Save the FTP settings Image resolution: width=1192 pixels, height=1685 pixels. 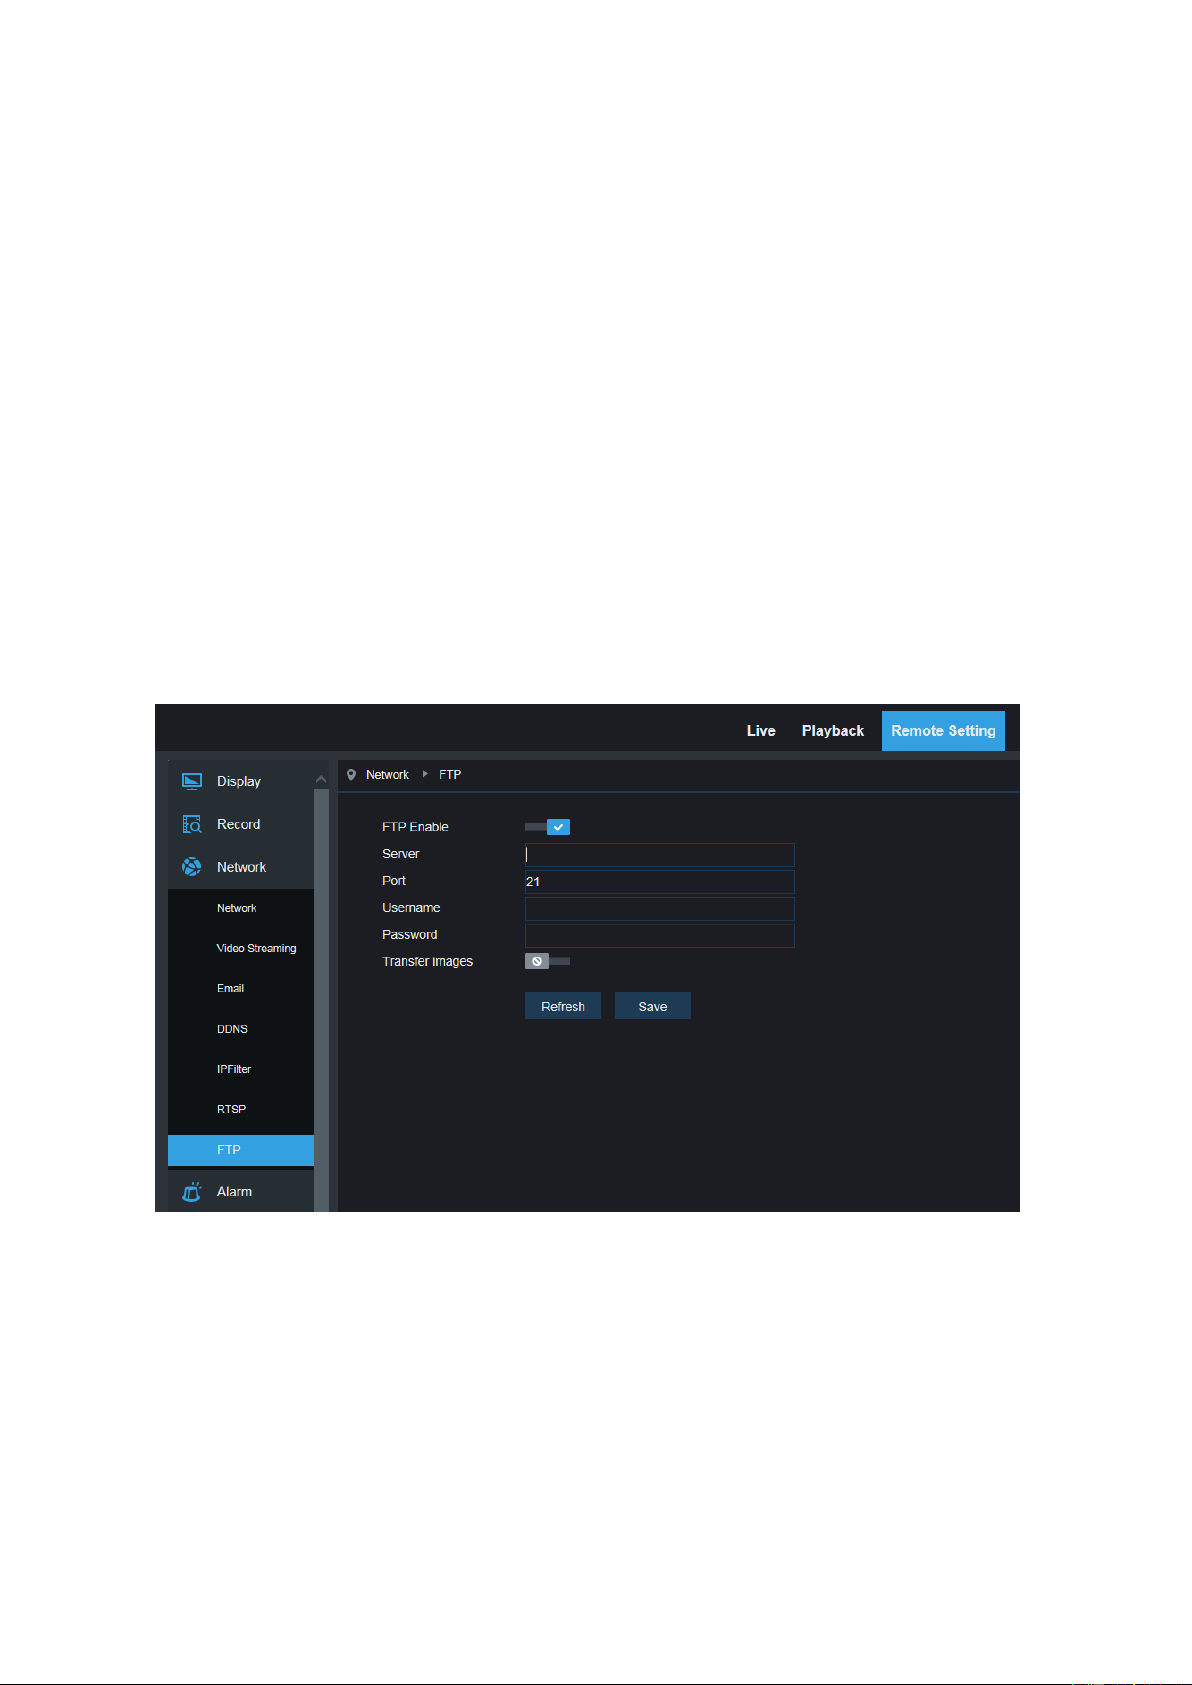(653, 1006)
